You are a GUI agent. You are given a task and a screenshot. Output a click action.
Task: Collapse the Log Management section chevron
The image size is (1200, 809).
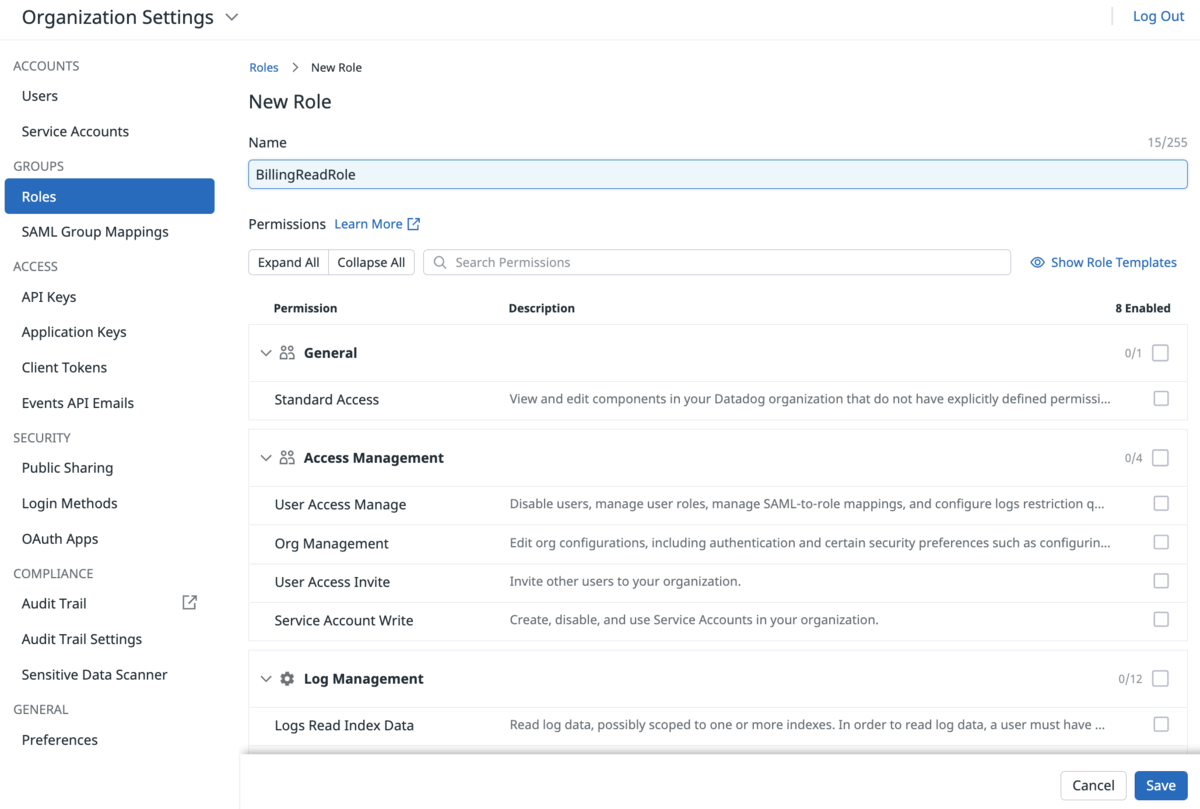[x=266, y=679]
